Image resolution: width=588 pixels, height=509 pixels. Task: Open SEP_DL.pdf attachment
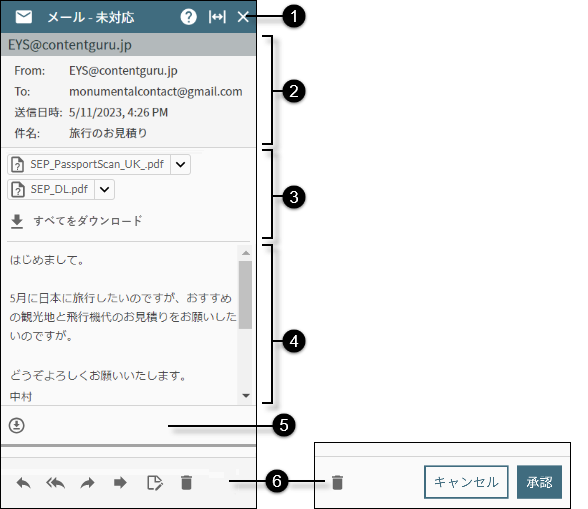pos(51,189)
